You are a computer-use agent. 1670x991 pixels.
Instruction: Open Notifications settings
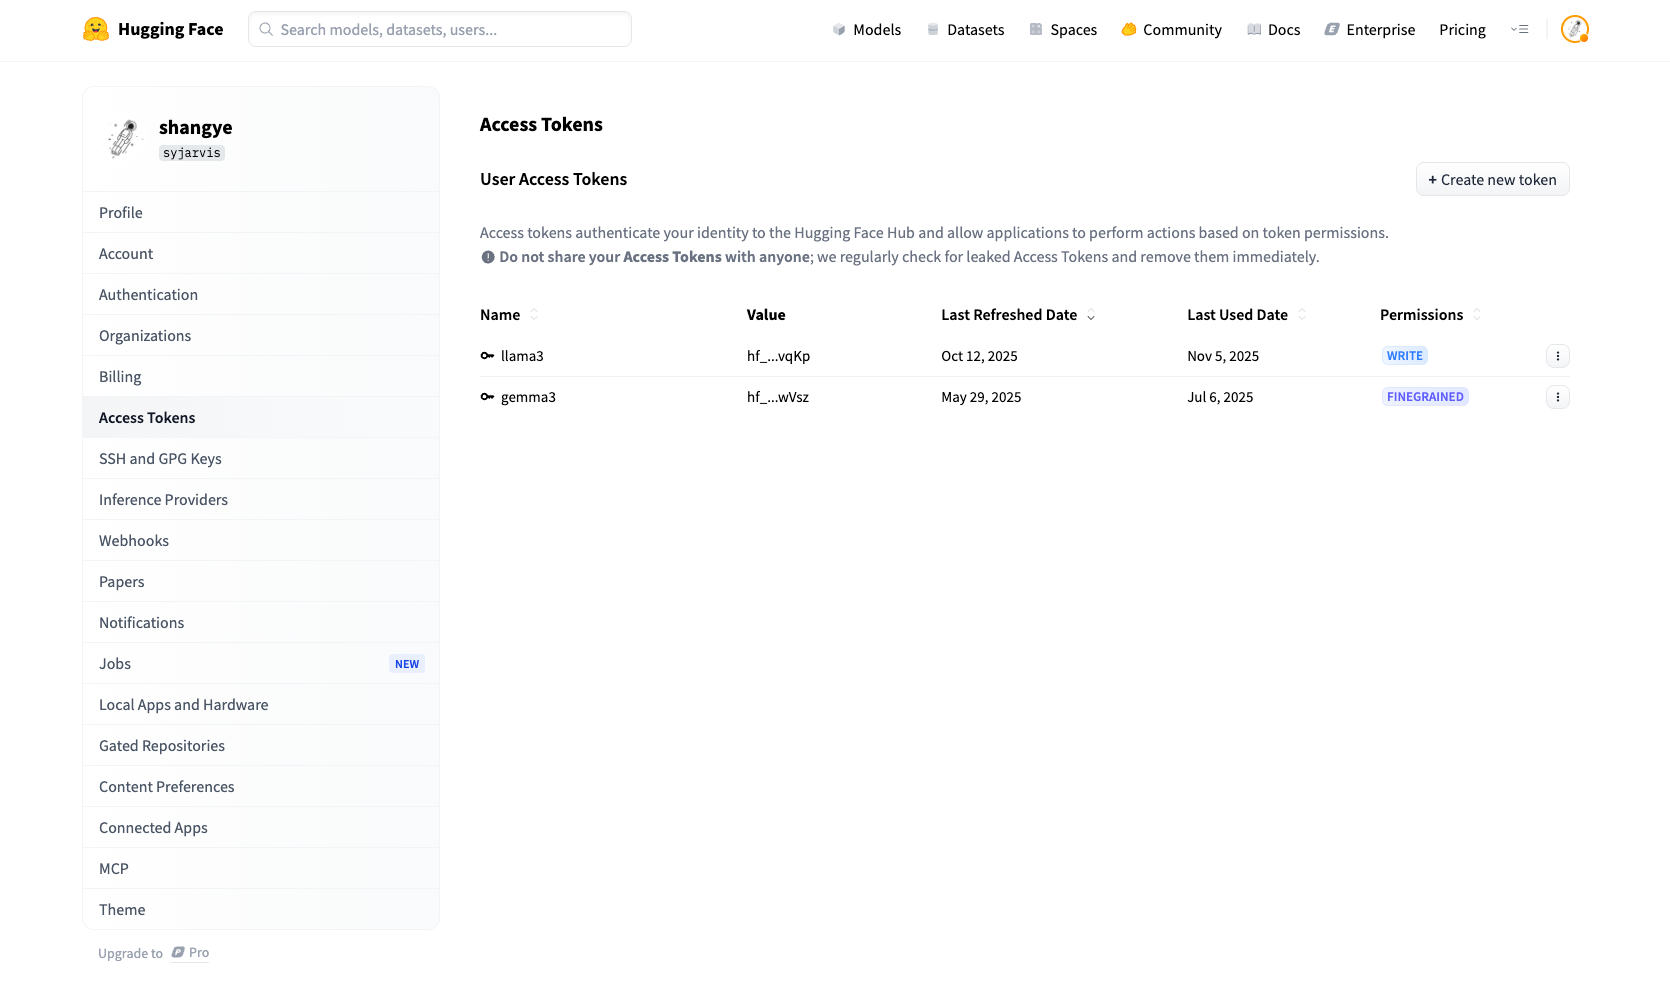pyautogui.click(x=261, y=623)
